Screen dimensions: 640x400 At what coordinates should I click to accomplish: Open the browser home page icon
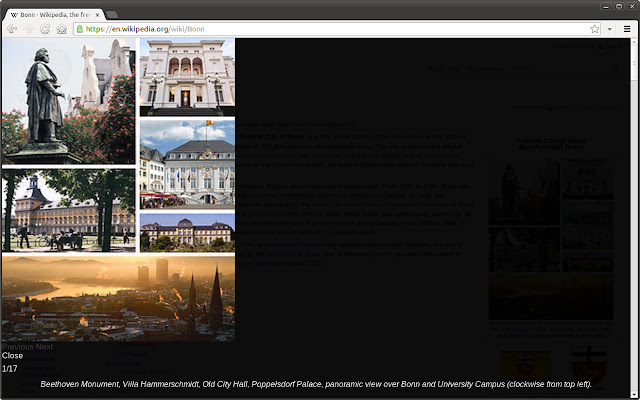pyautogui.click(x=61, y=29)
